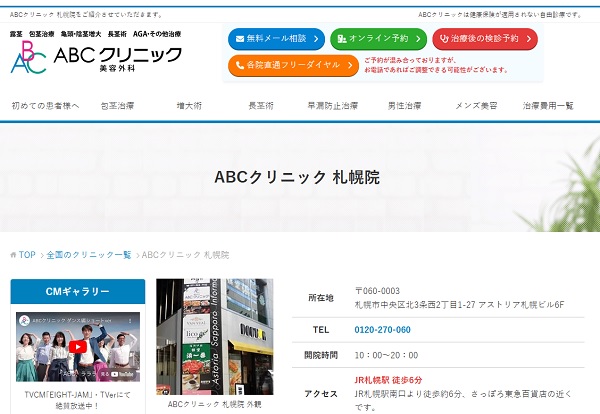Play the YouTube TV commercial video

pyautogui.click(x=76, y=346)
